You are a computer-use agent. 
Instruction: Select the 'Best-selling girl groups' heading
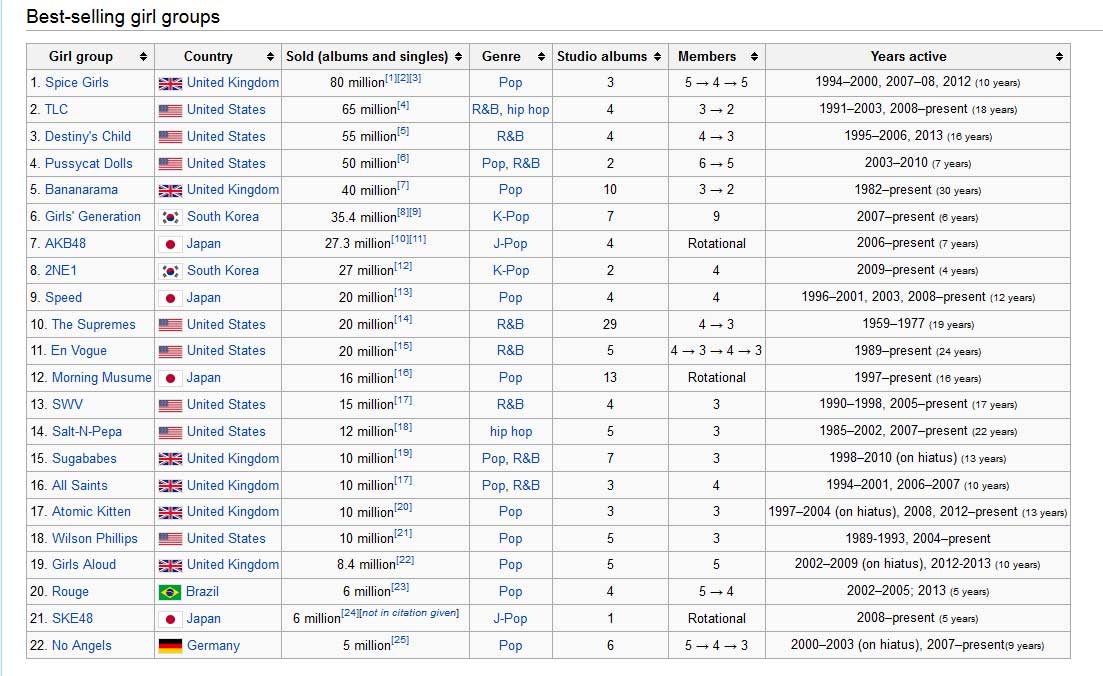123,16
